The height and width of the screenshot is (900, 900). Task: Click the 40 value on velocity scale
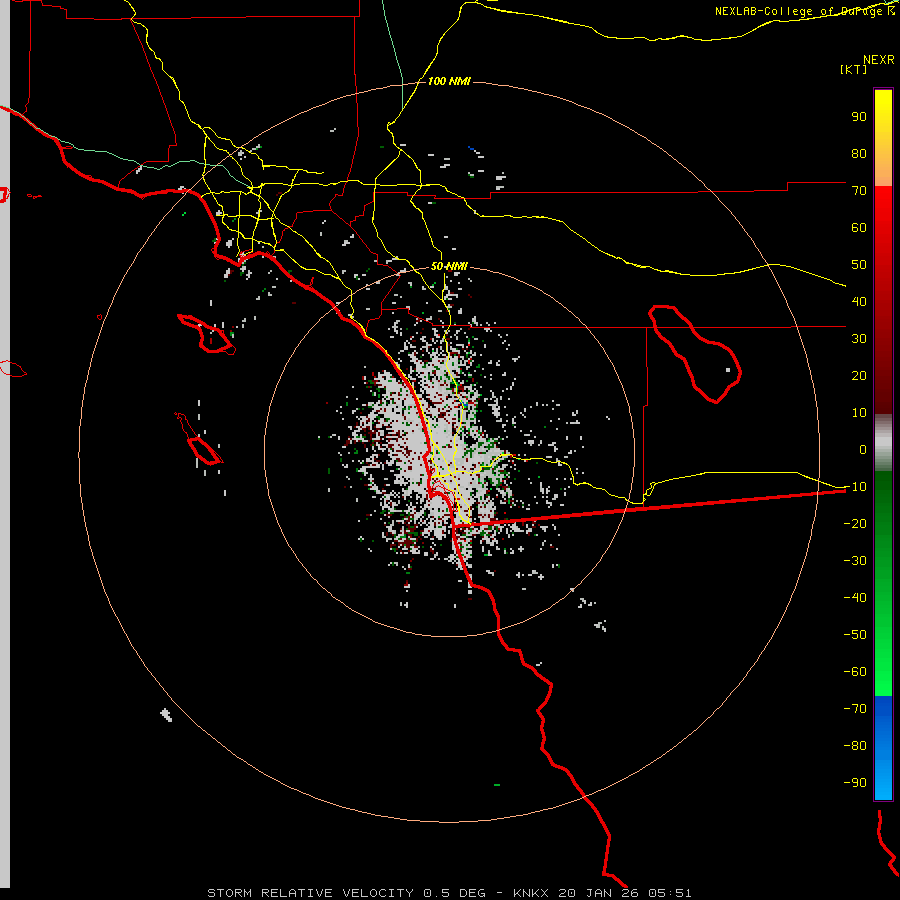[x=859, y=301]
